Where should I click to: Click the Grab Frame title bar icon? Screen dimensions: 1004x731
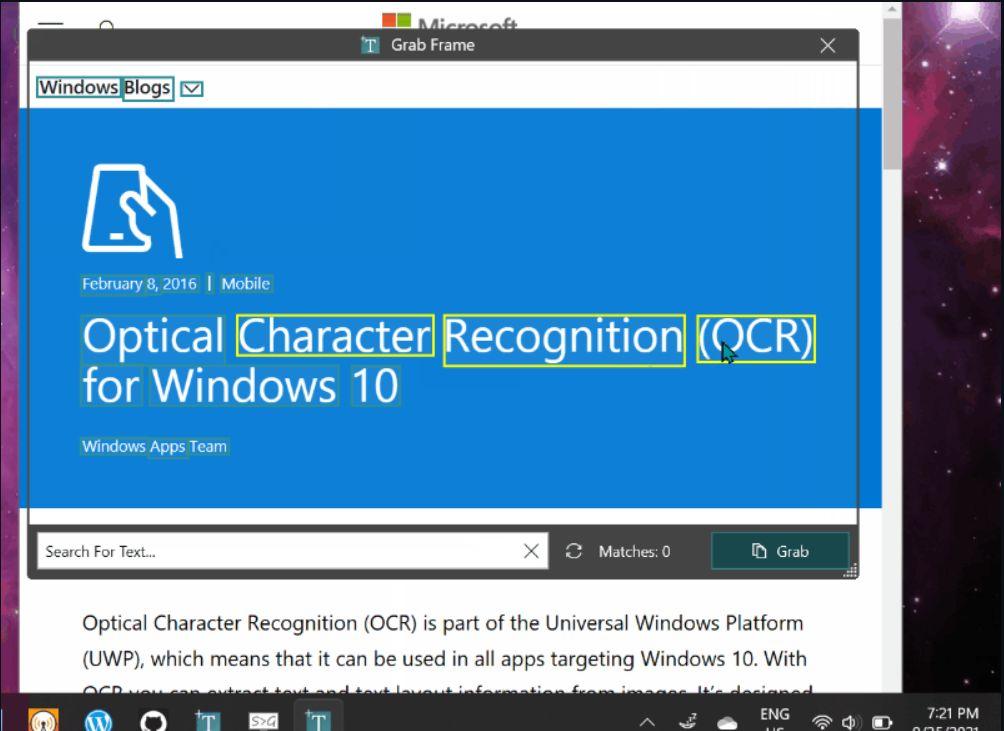click(370, 45)
